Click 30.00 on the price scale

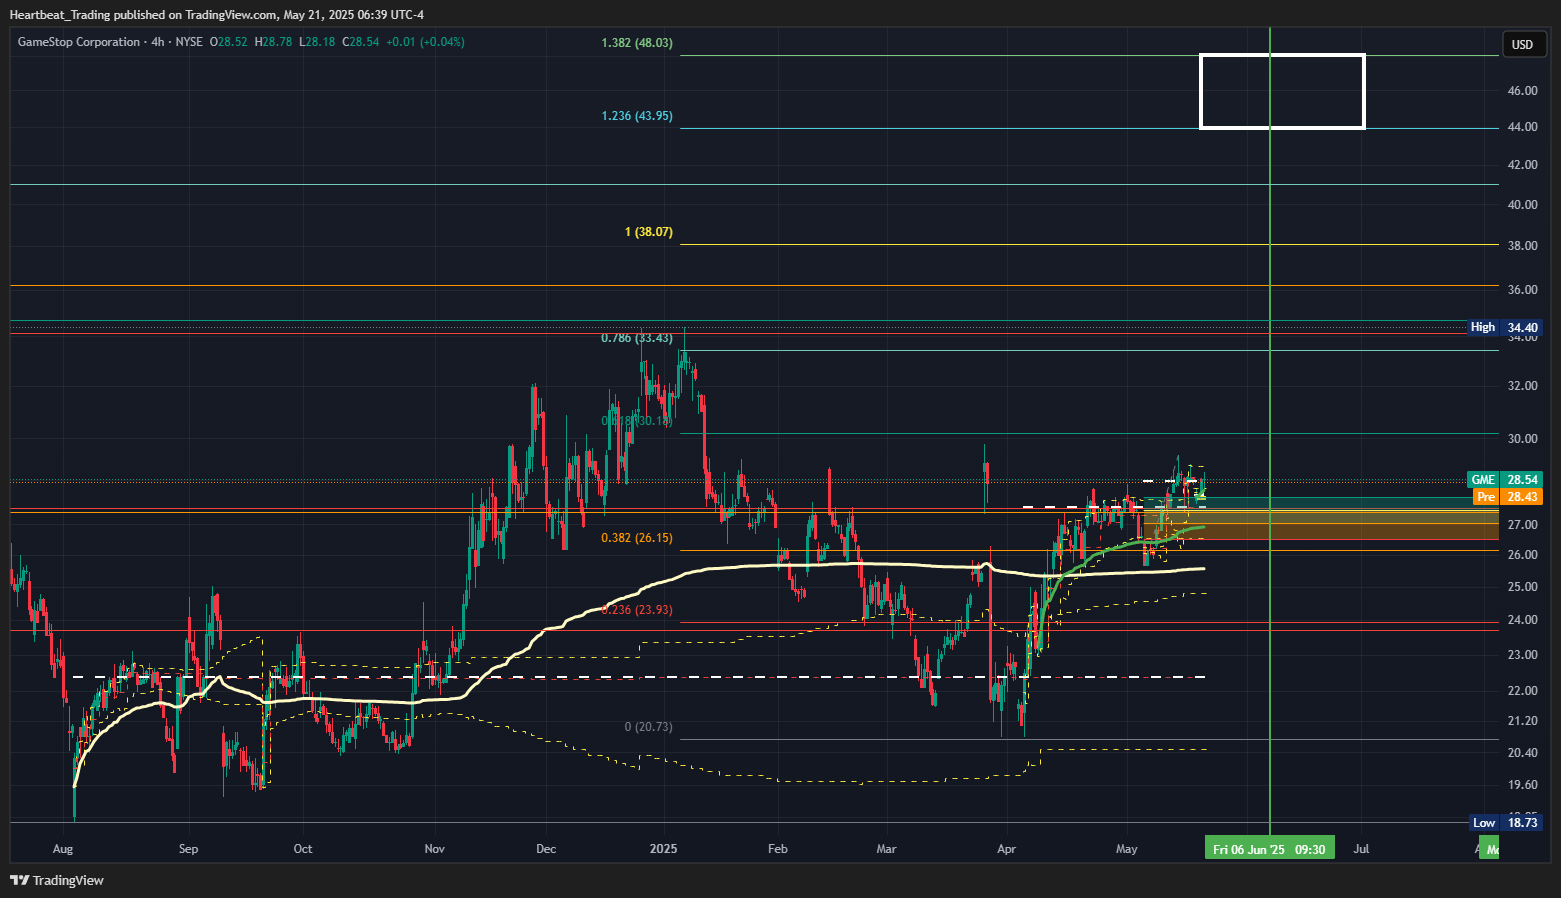(1522, 439)
